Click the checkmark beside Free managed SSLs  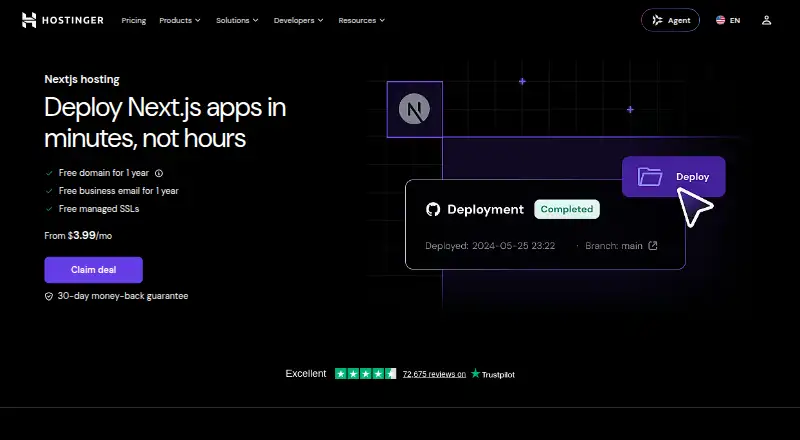coord(49,209)
